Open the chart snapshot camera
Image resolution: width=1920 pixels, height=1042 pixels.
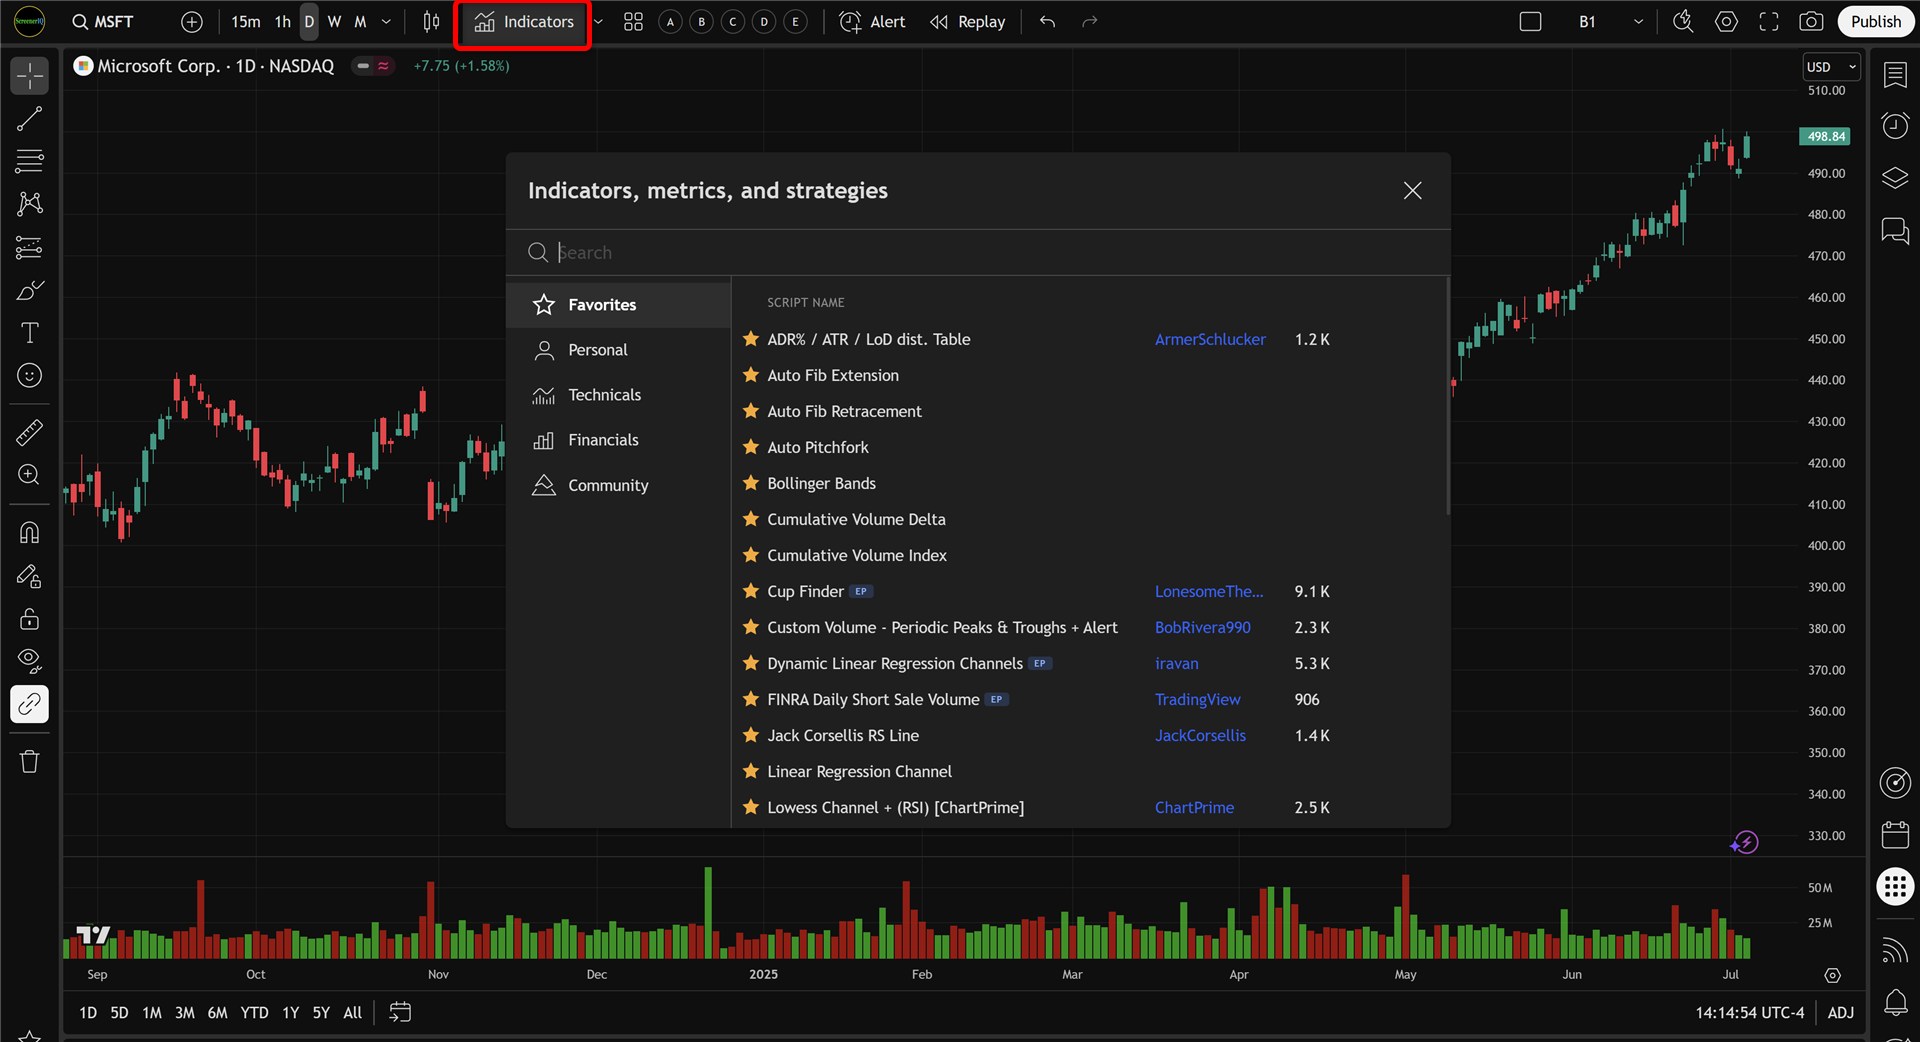[x=1811, y=22]
